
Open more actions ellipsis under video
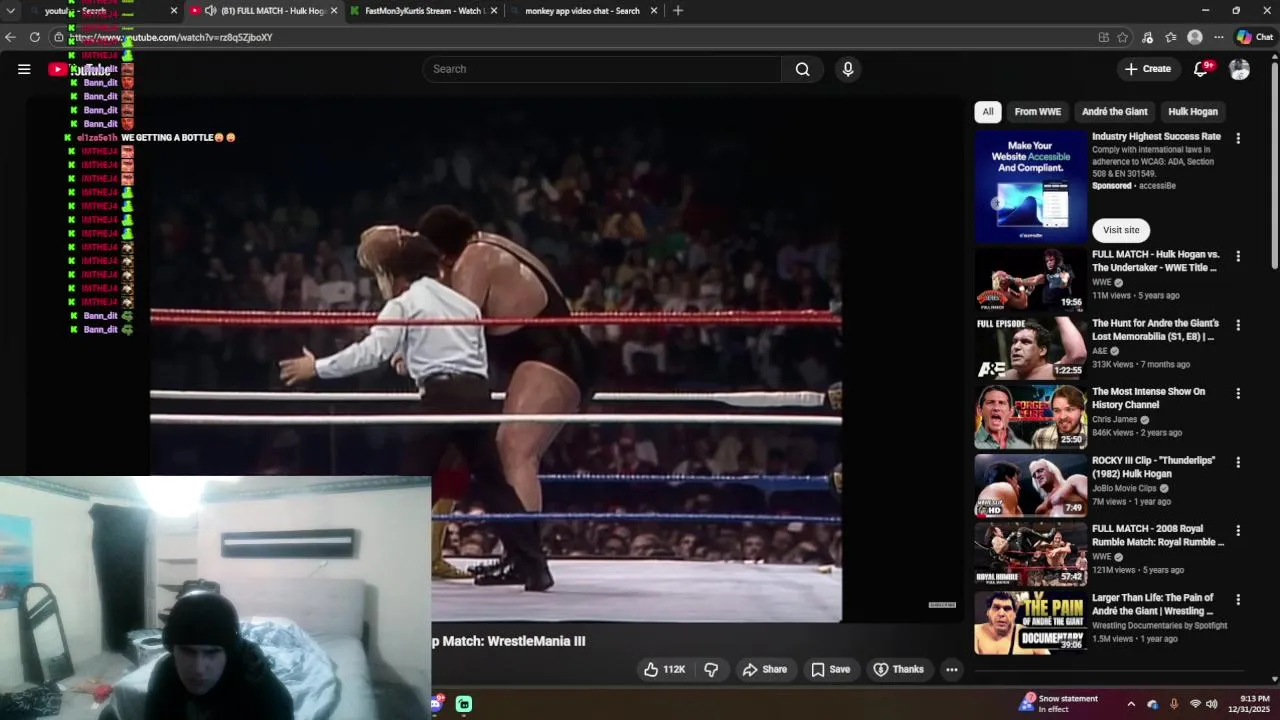[x=952, y=669]
